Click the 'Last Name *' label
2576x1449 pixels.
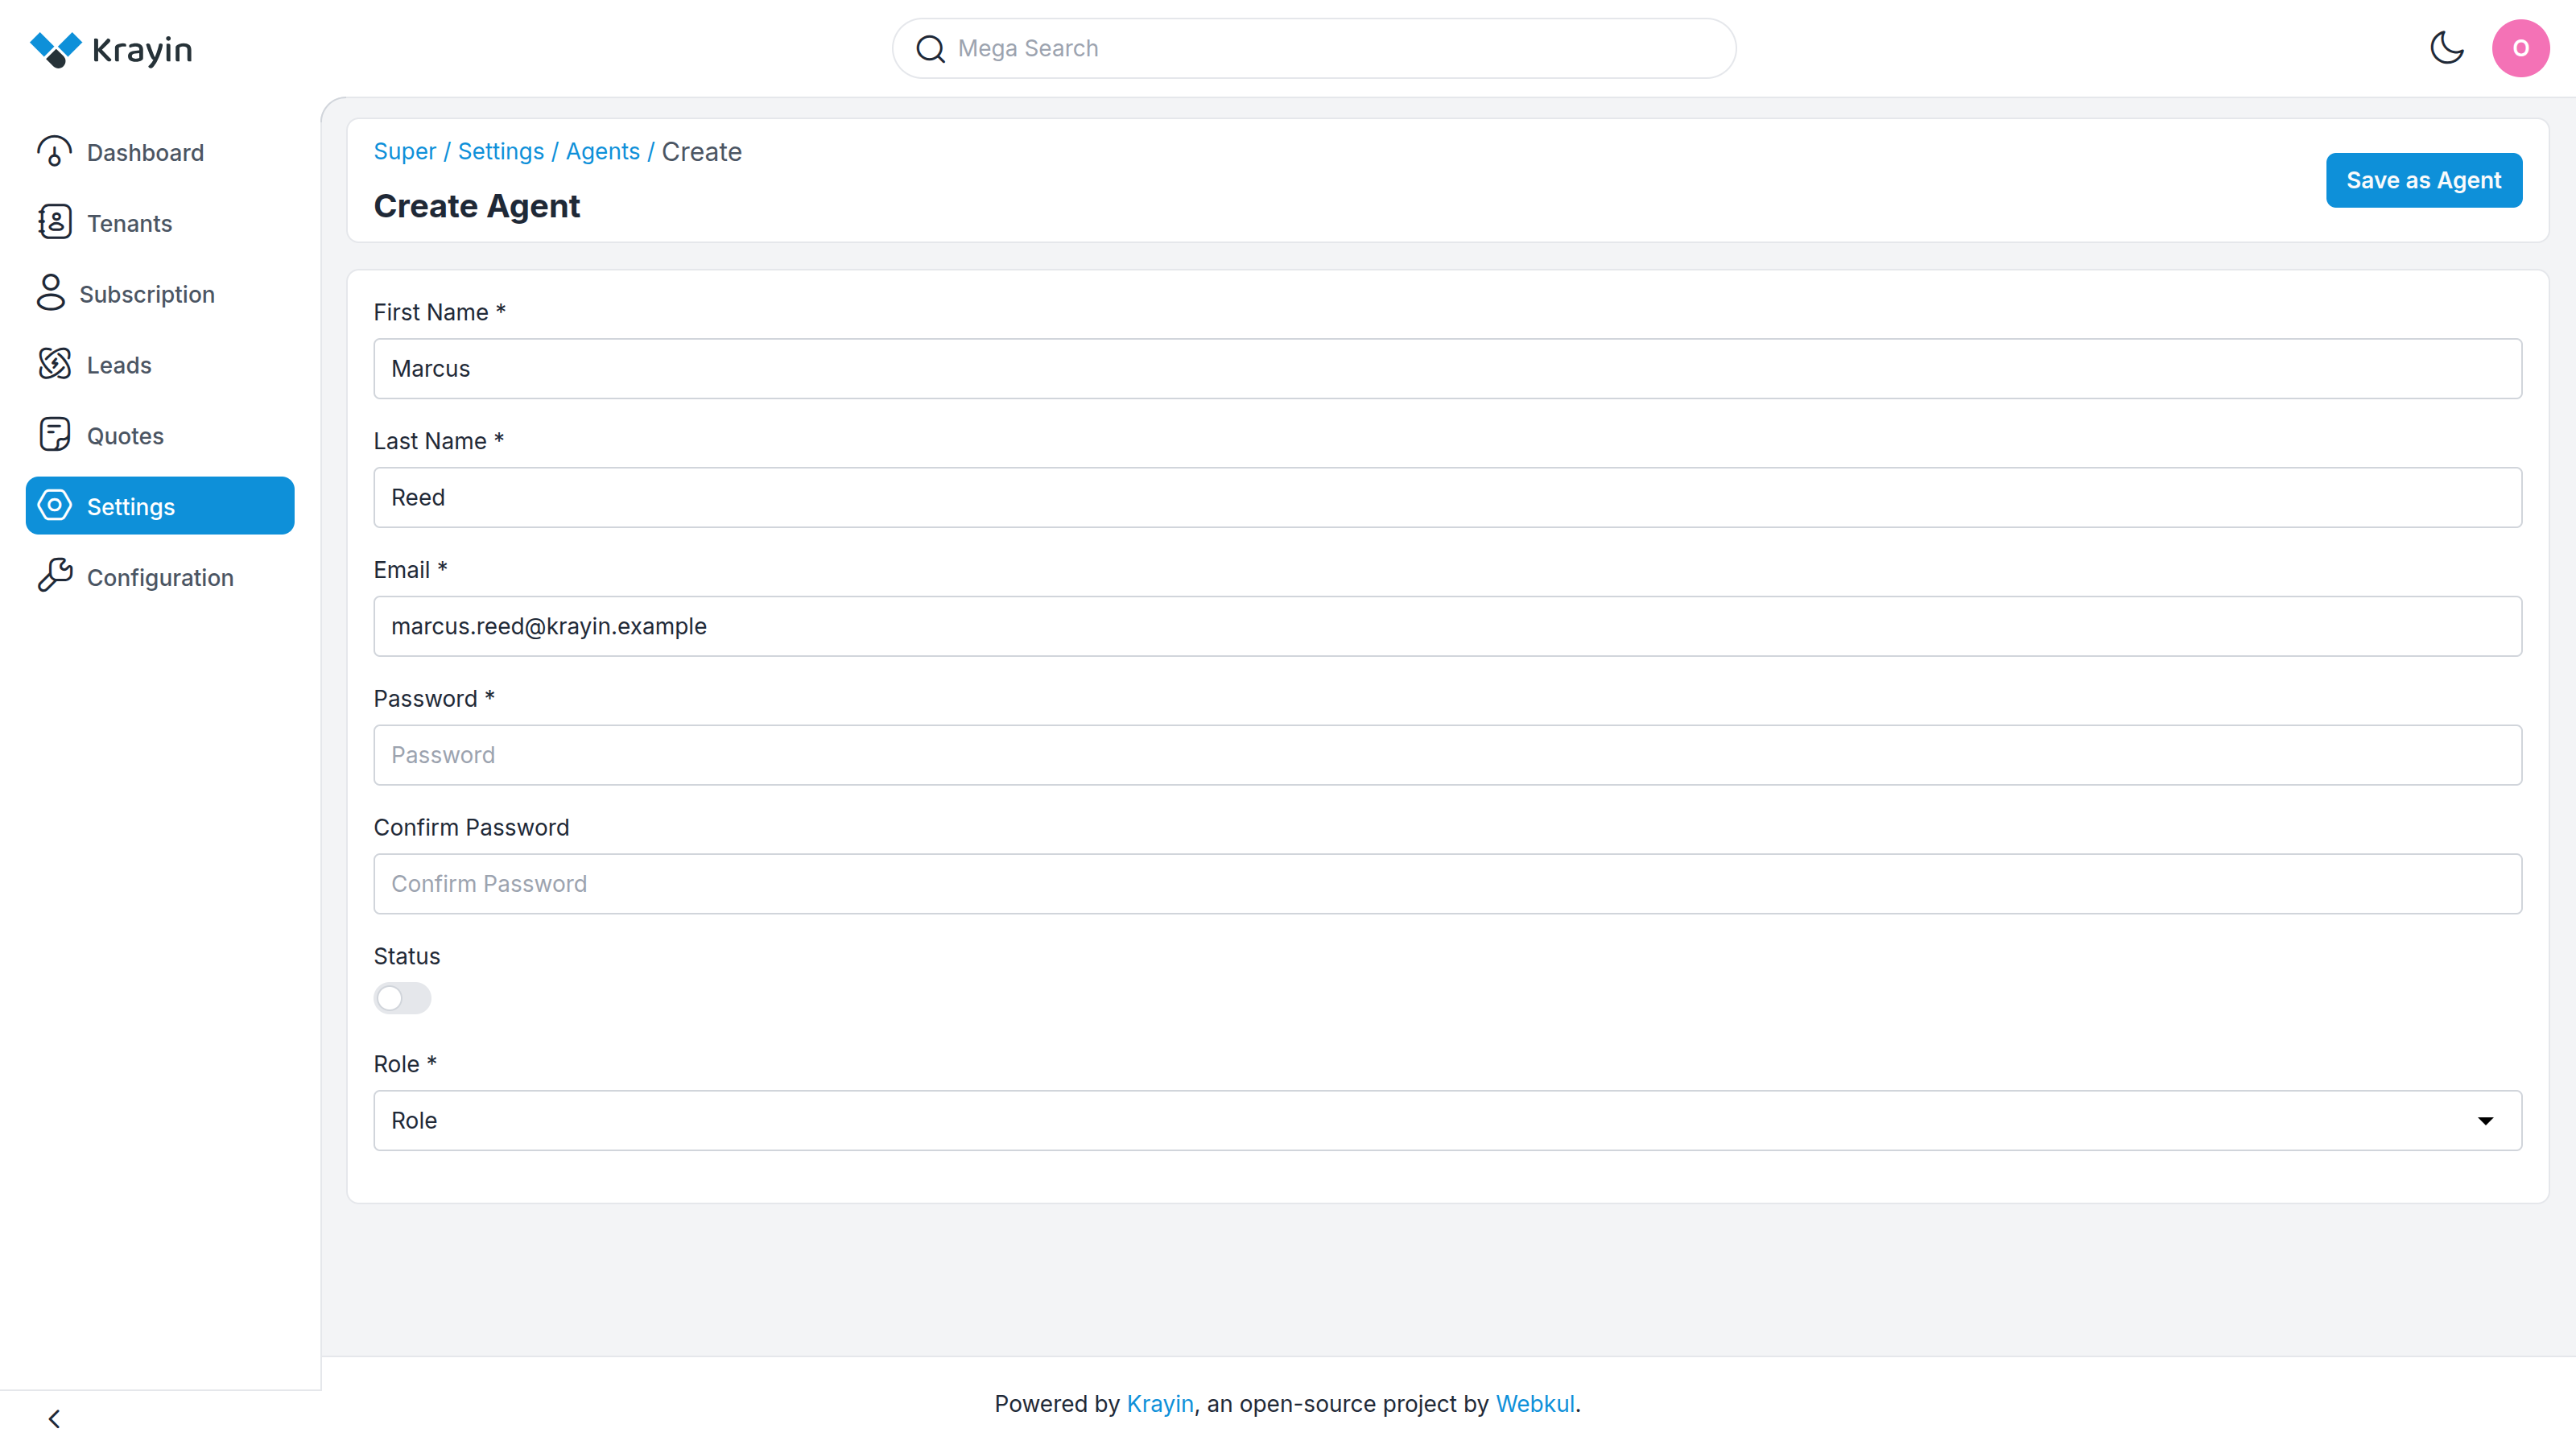438,441
